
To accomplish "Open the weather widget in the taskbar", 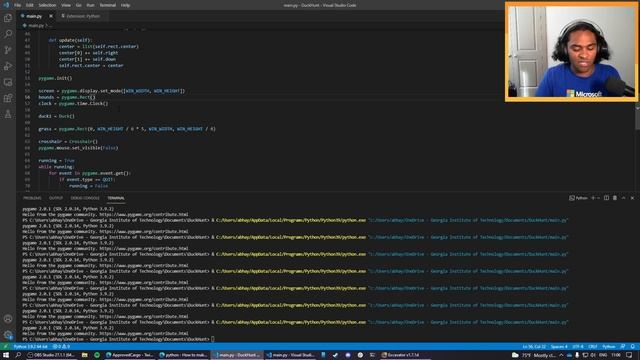I will pyautogui.click(x=535, y=355).
